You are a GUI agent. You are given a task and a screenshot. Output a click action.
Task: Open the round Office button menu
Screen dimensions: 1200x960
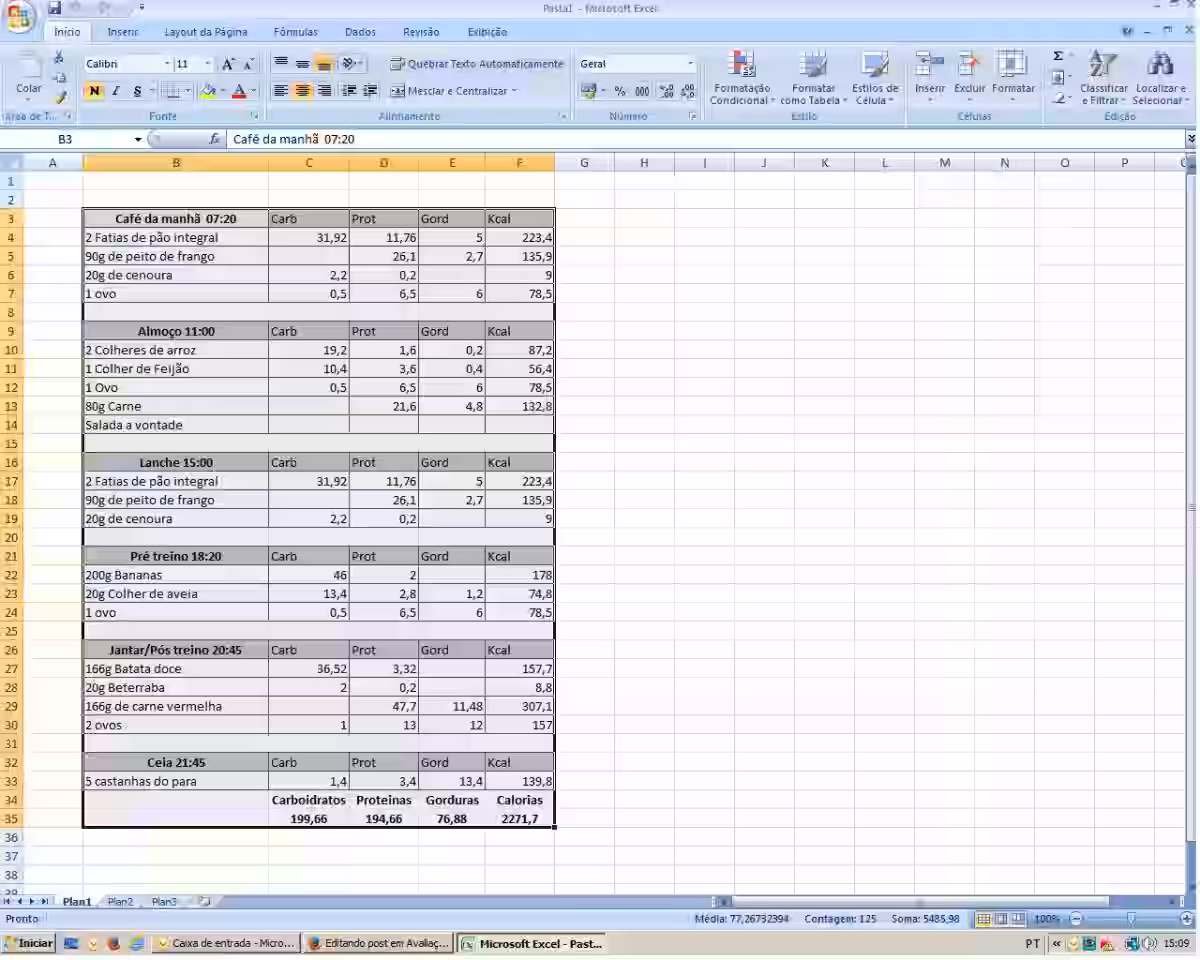pyautogui.click(x=20, y=14)
